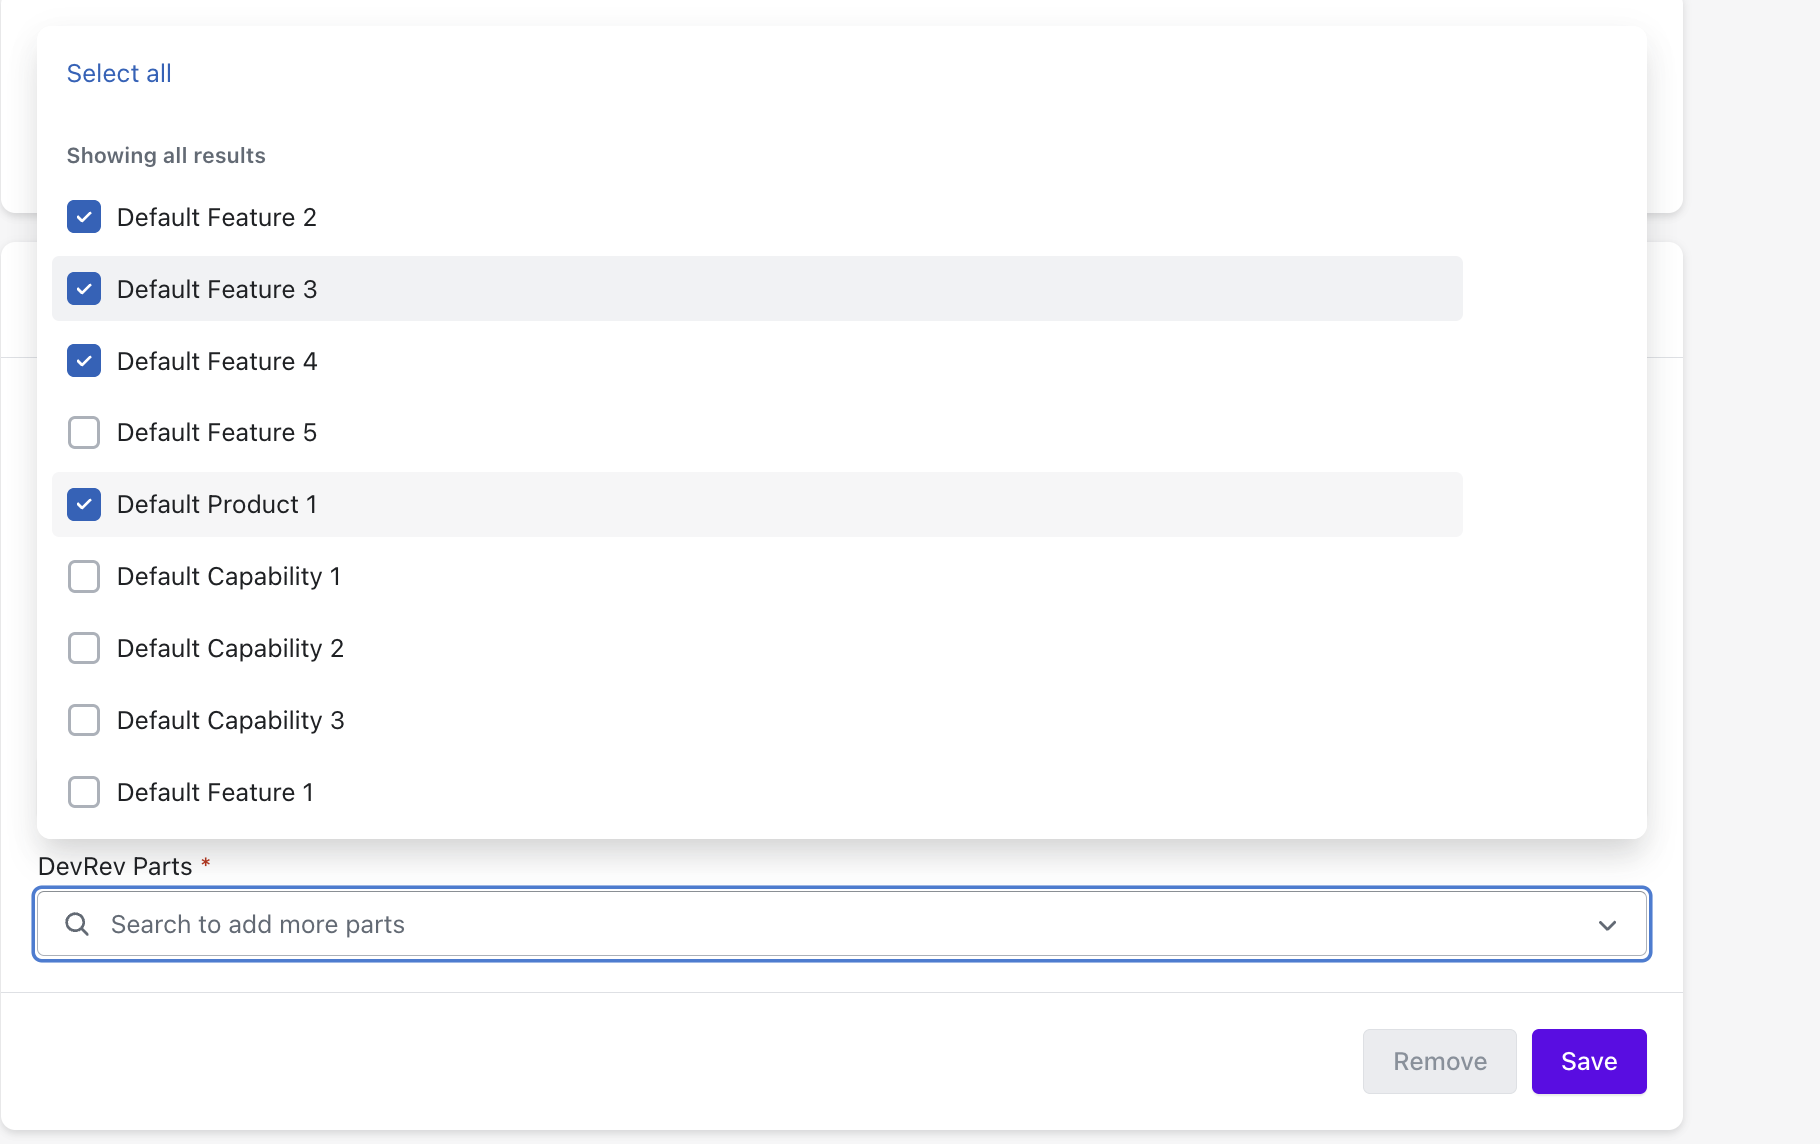Tick the Default Capability 2 checkbox
This screenshot has width=1820, height=1144.
[84, 649]
